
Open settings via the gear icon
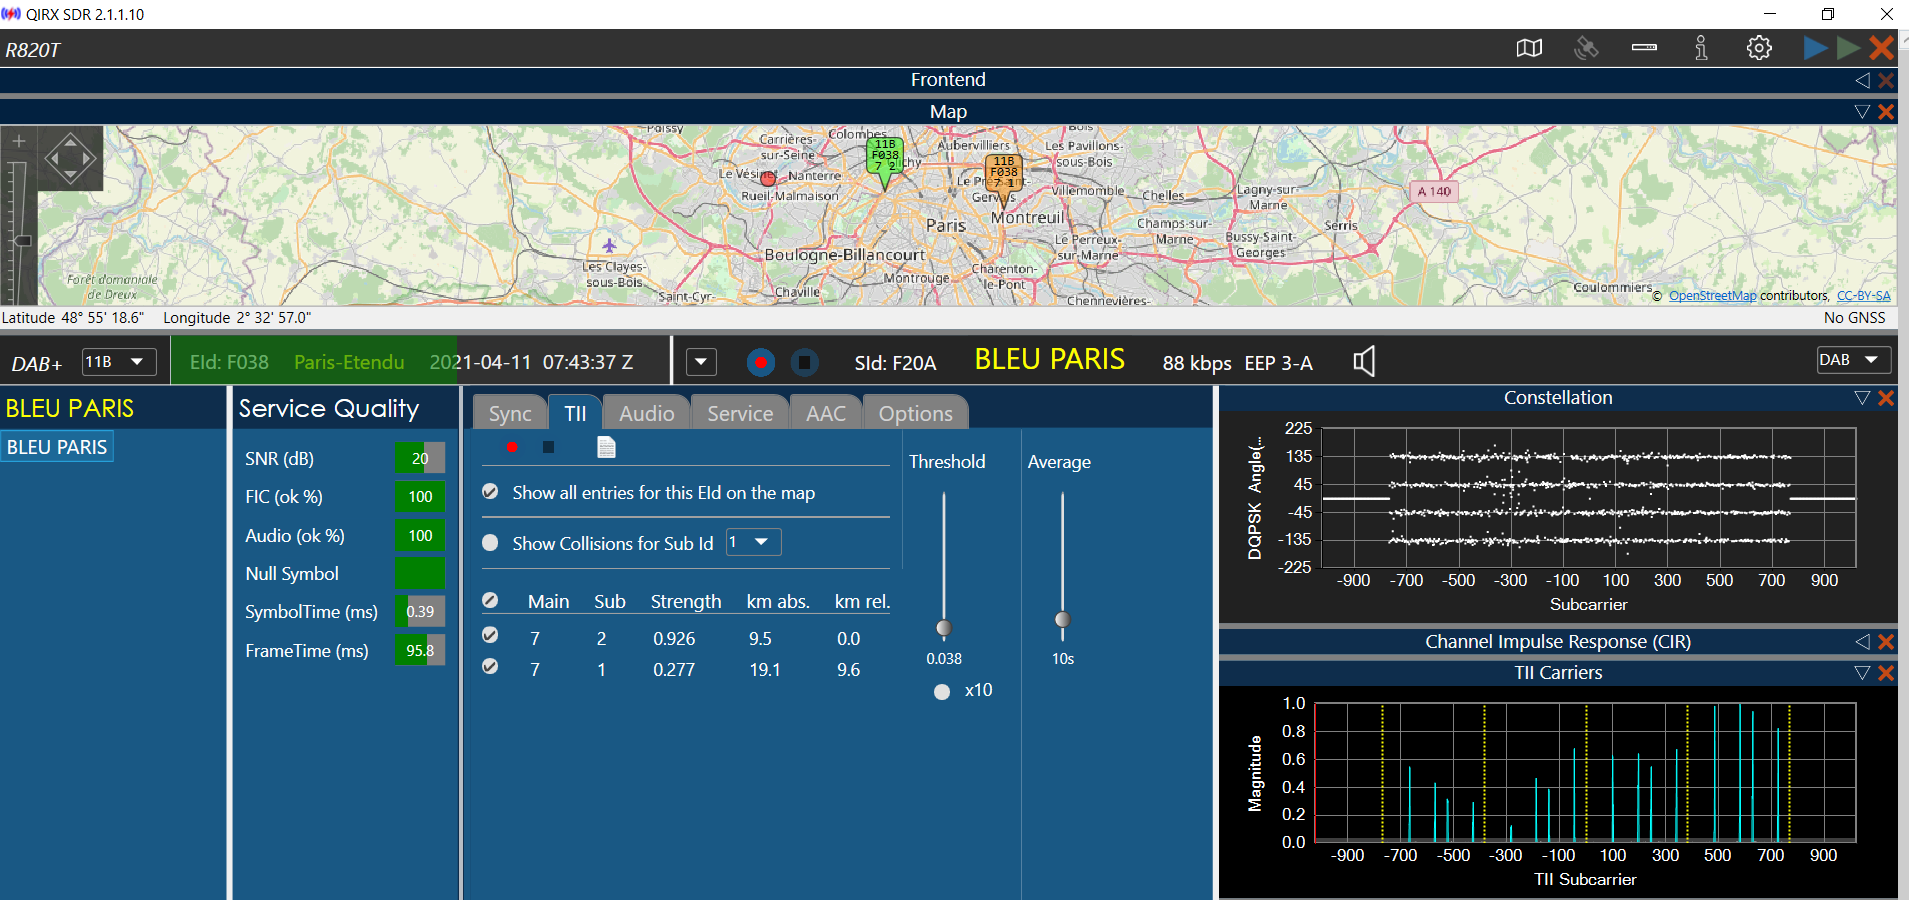tap(1759, 48)
